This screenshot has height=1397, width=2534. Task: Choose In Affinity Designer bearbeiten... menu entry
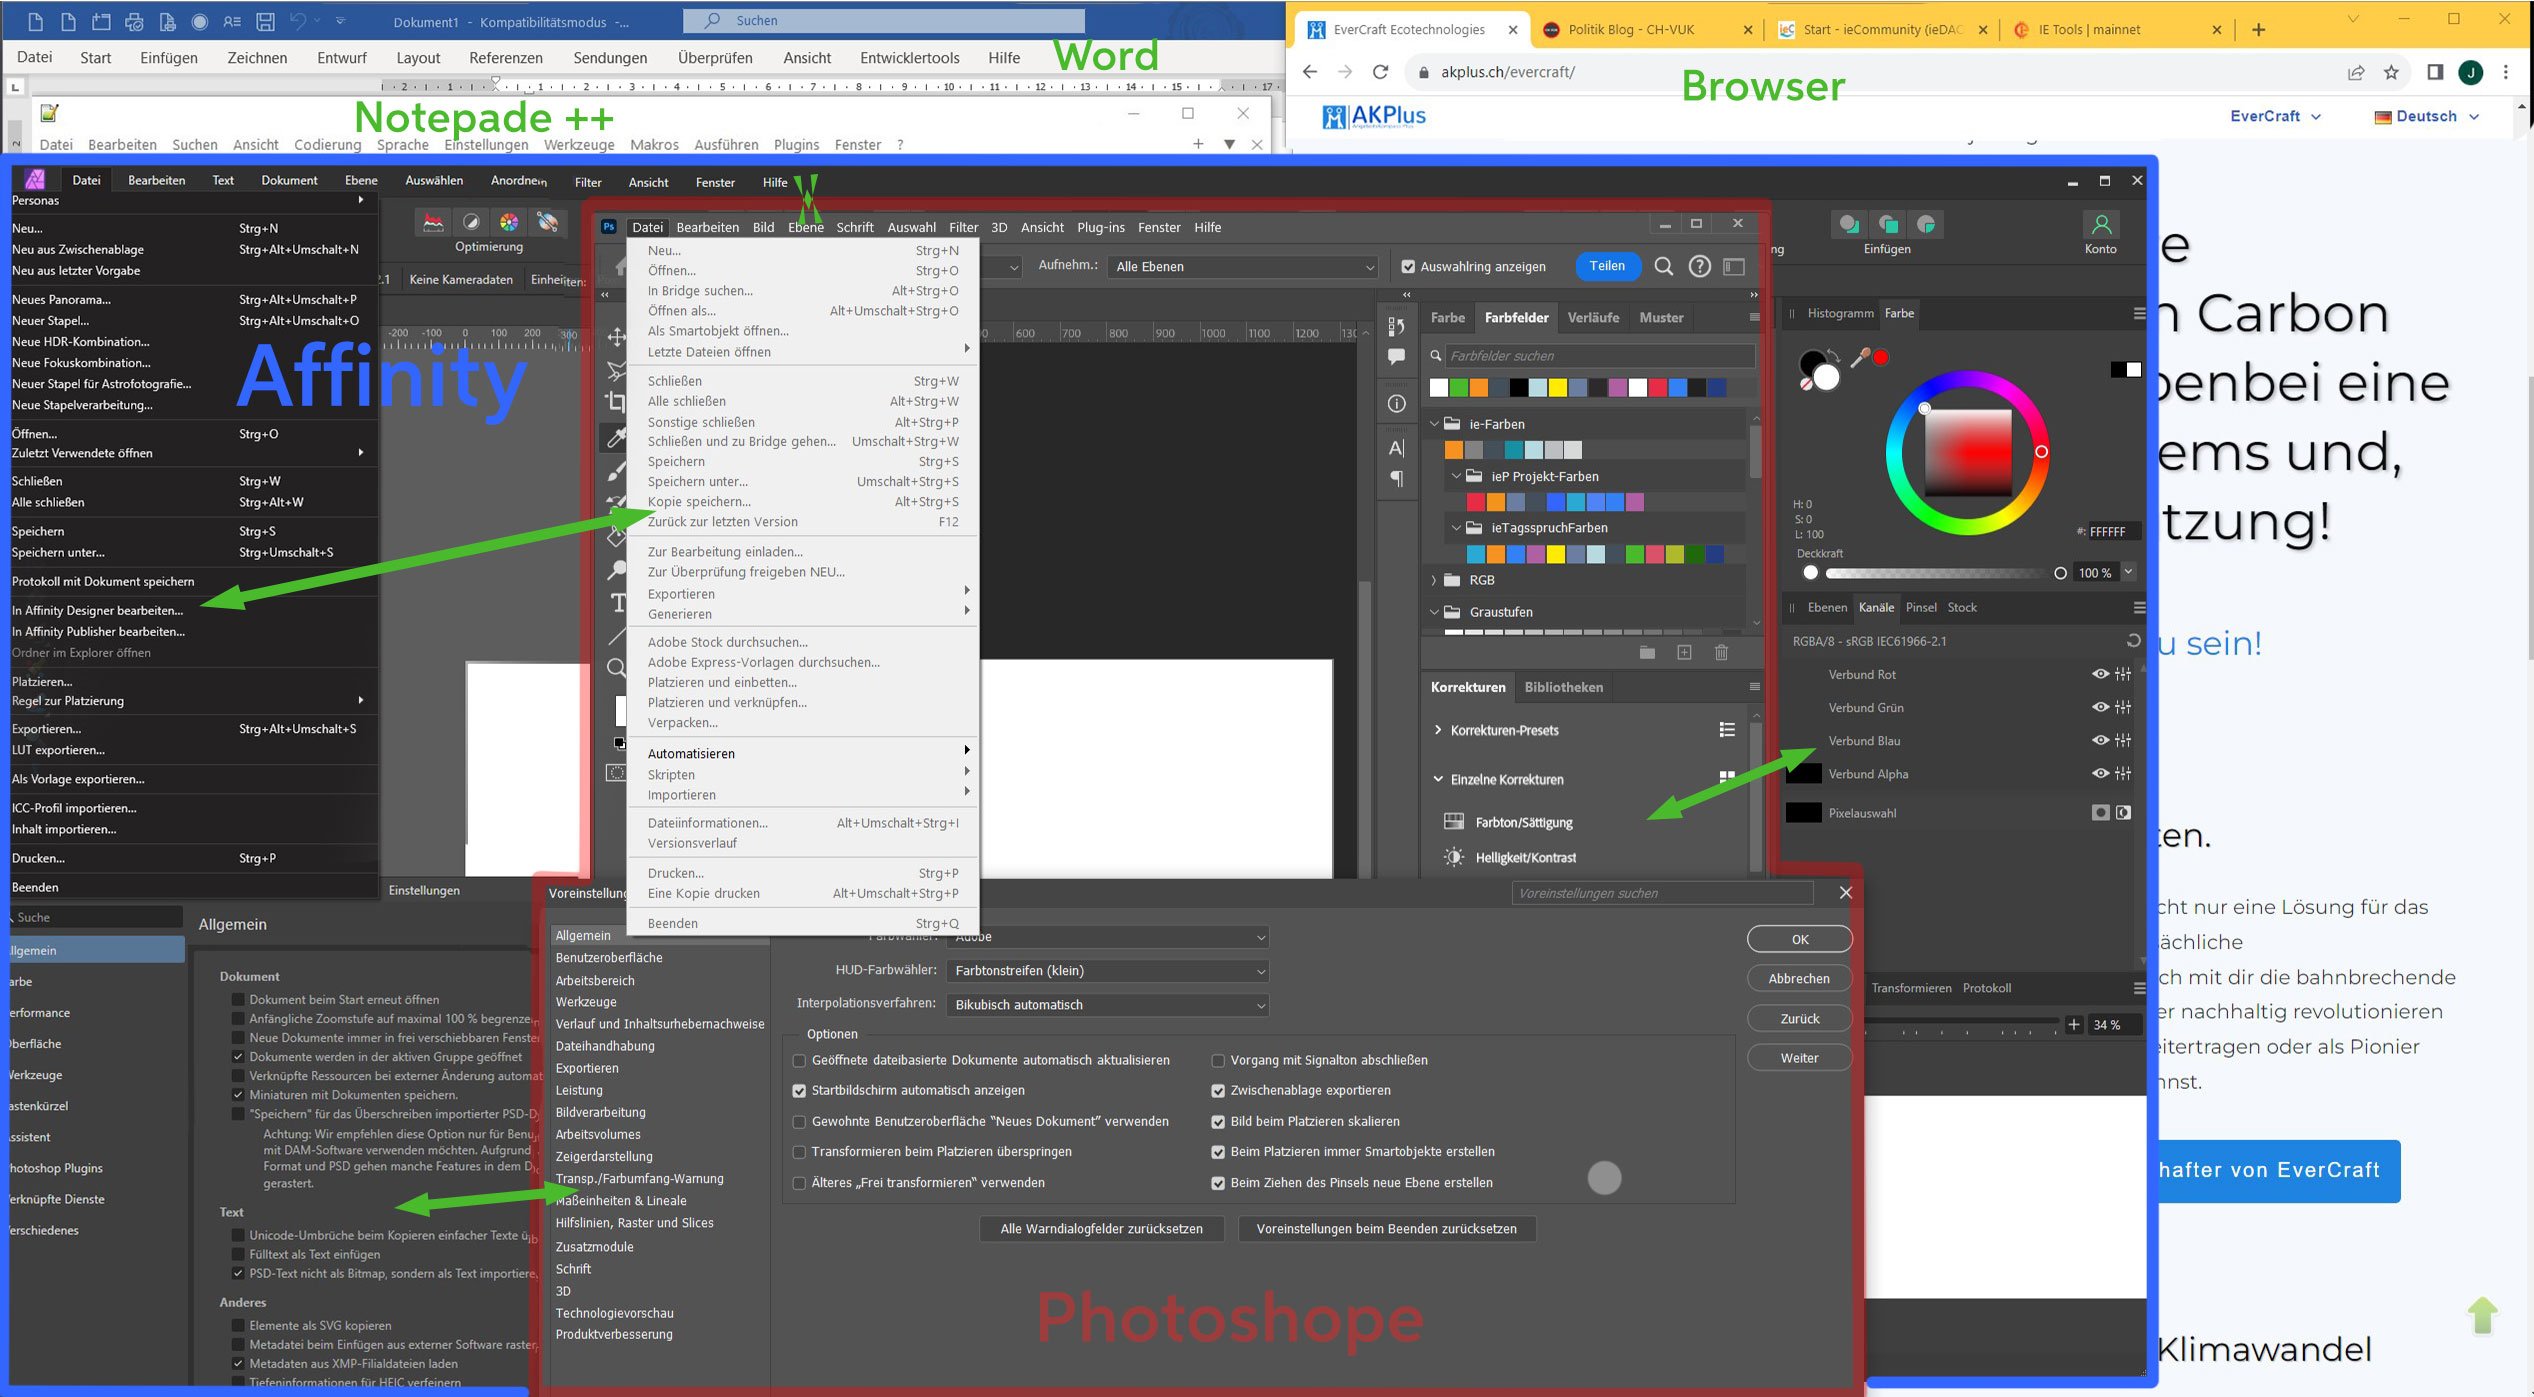click(x=97, y=610)
